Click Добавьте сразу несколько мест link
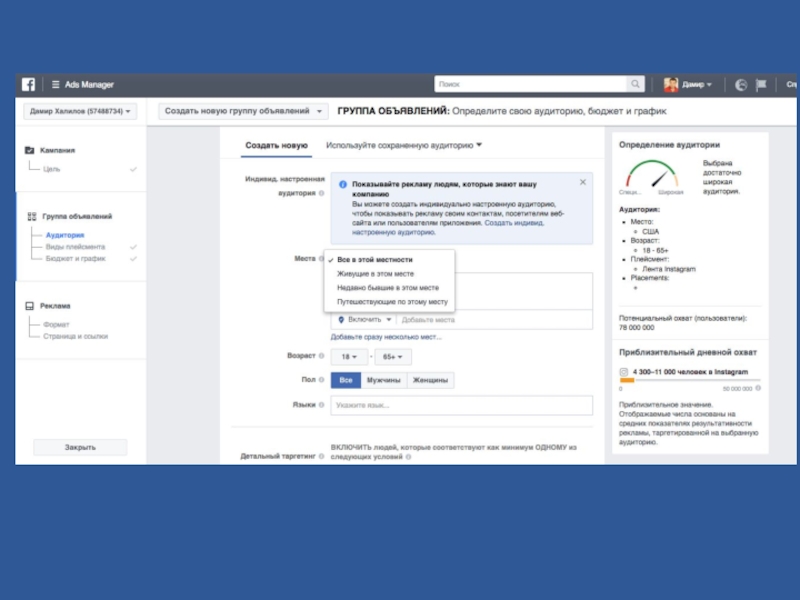 [386, 337]
